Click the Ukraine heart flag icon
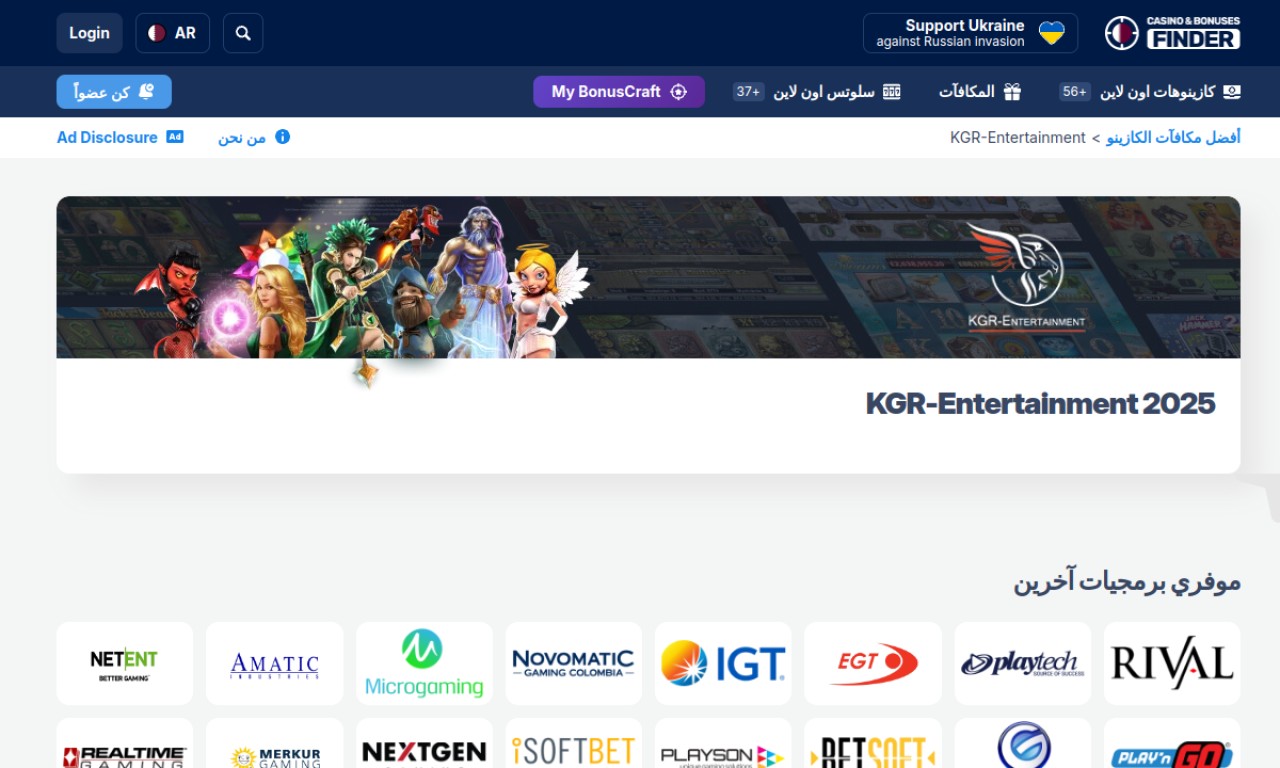The image size is (1280, 768). pos(1052,33)
